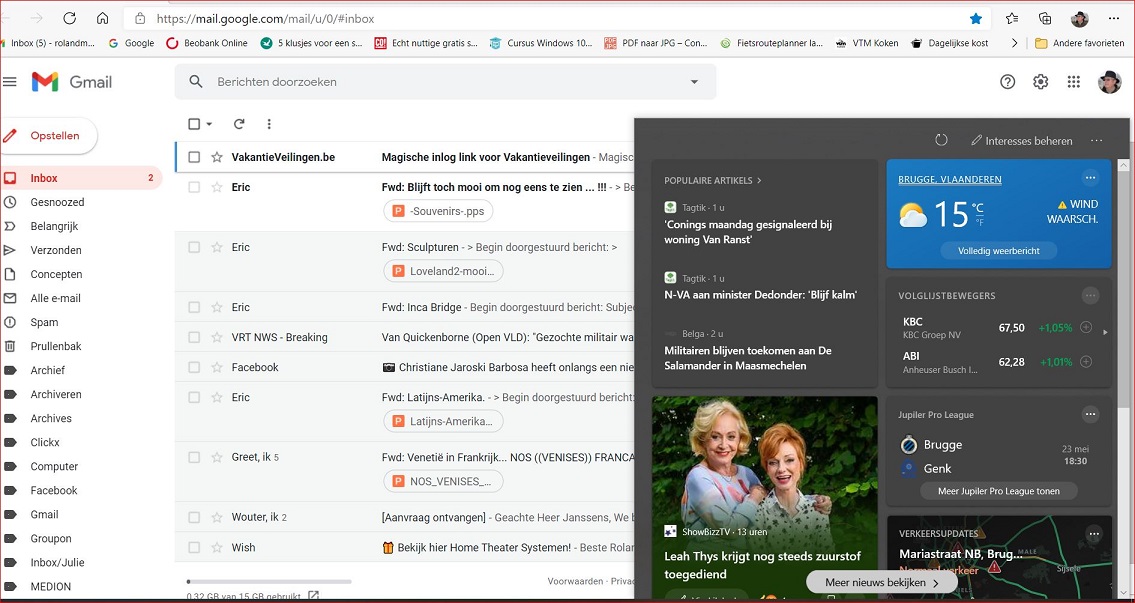This screenshot has height=603, width=1135.
Task: Open the Verzonden folder
Action: (56, 250)
